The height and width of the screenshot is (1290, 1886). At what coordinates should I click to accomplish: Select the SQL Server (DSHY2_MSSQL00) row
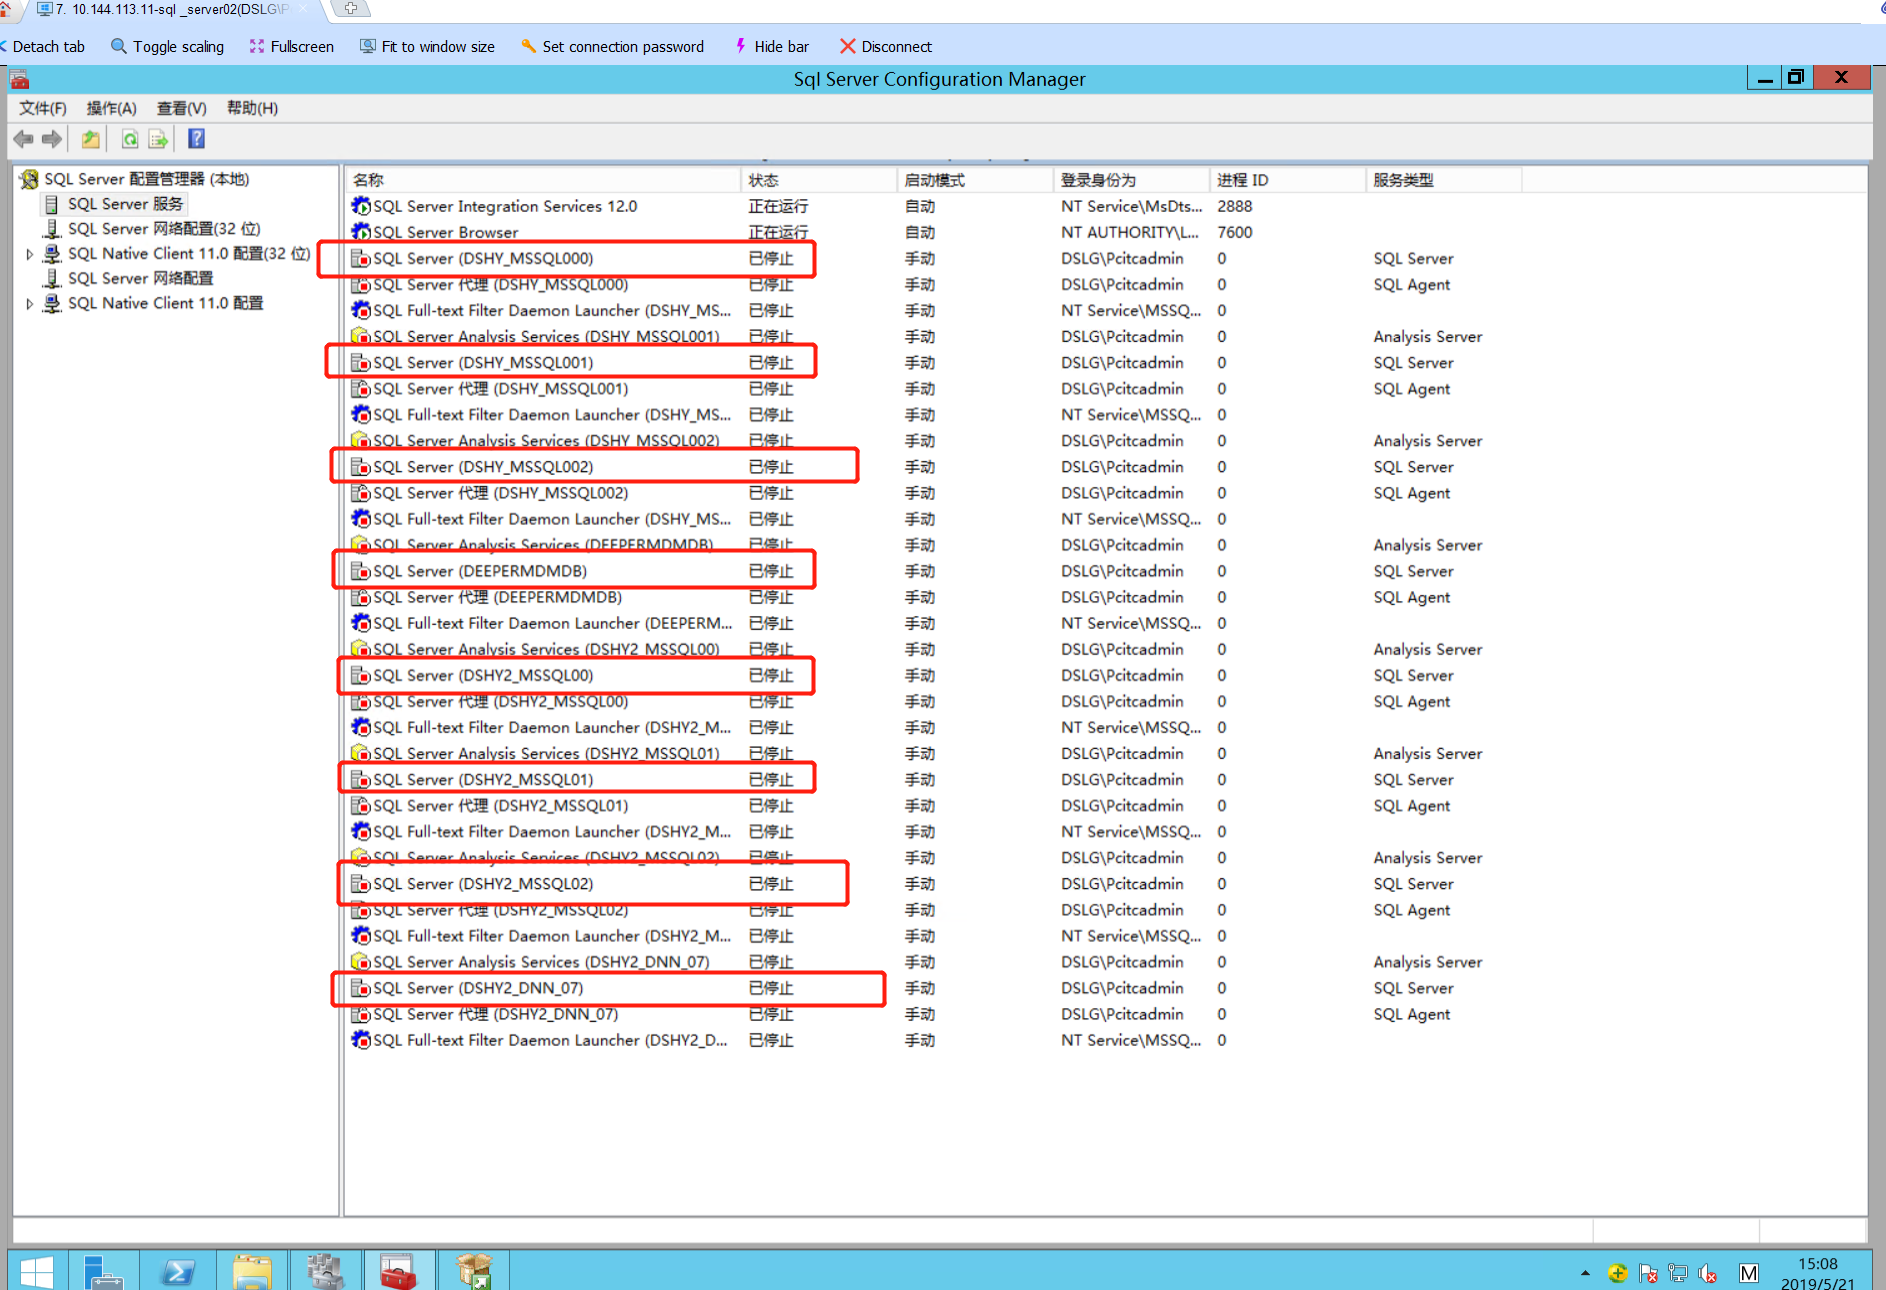coord(934,676)
